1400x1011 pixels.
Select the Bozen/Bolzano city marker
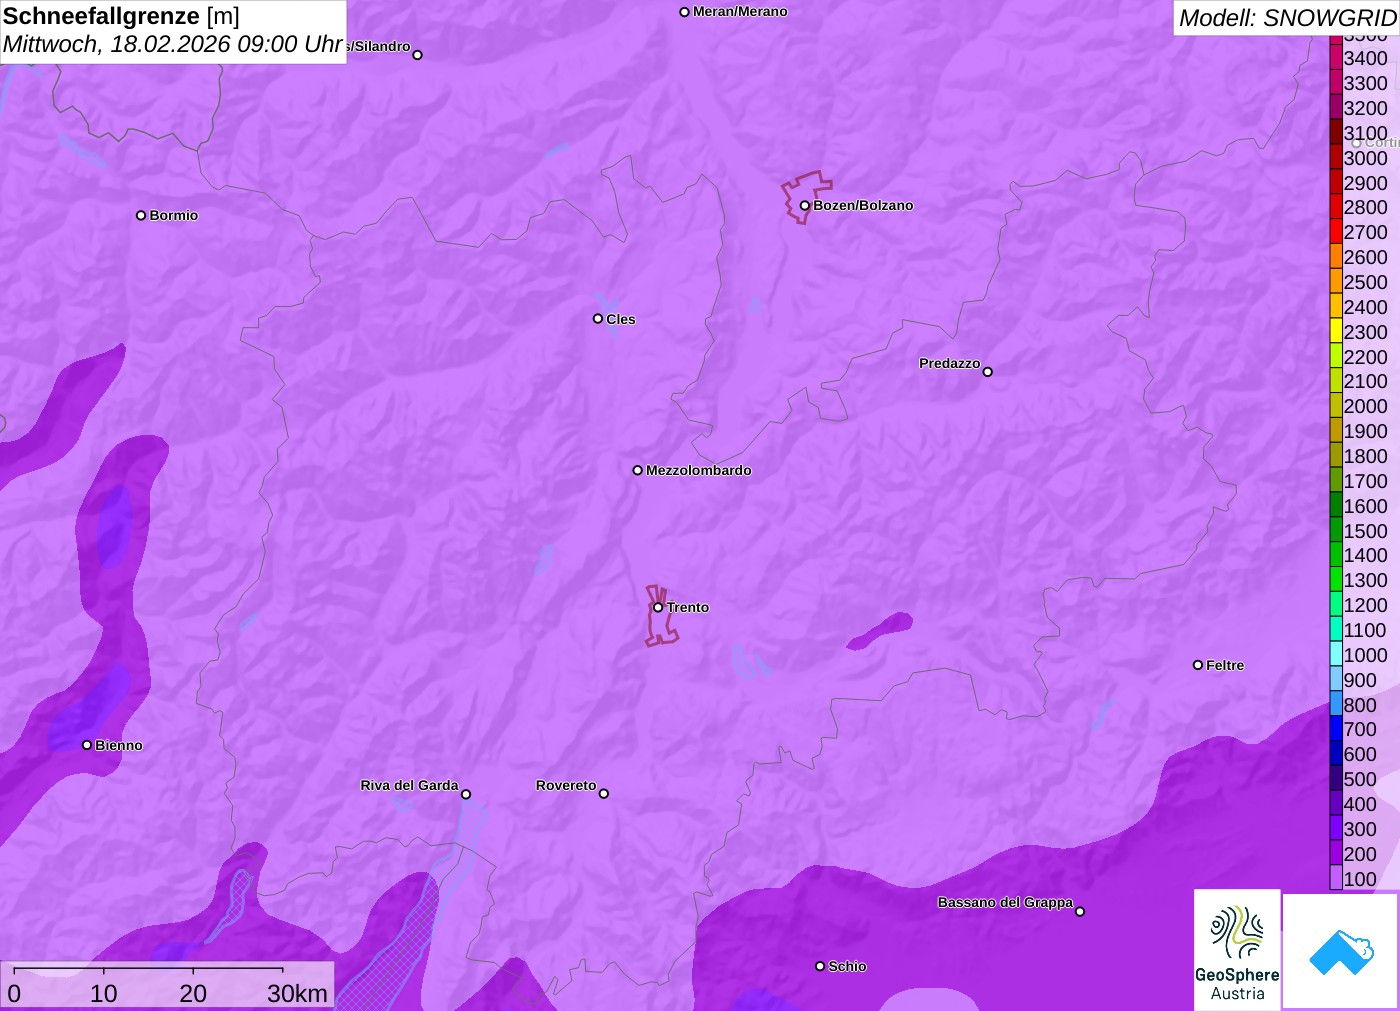coord(804,205)
